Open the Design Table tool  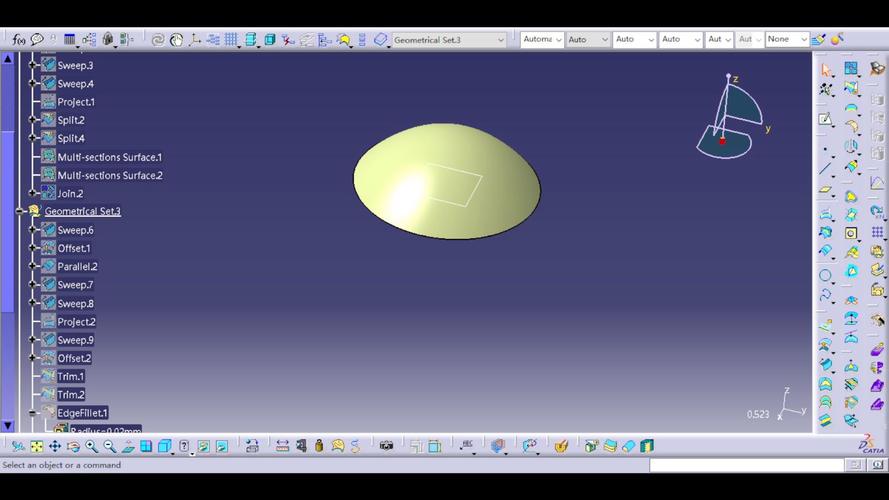(70, 40)
